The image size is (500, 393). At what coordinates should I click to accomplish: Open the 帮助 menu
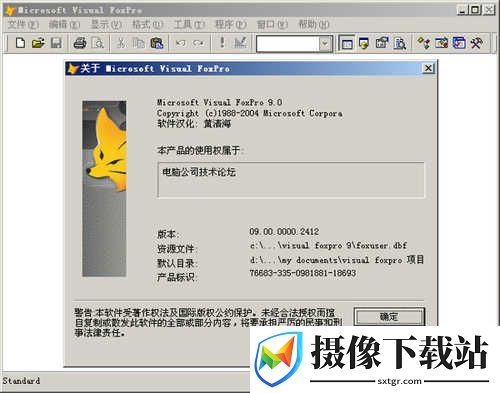click(313, 24)
